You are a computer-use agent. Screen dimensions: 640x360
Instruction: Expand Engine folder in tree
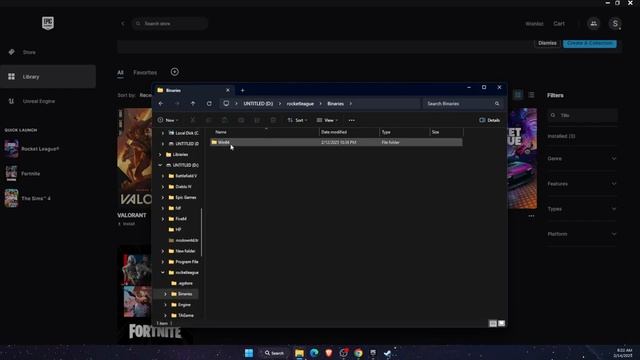pos(165,305)
